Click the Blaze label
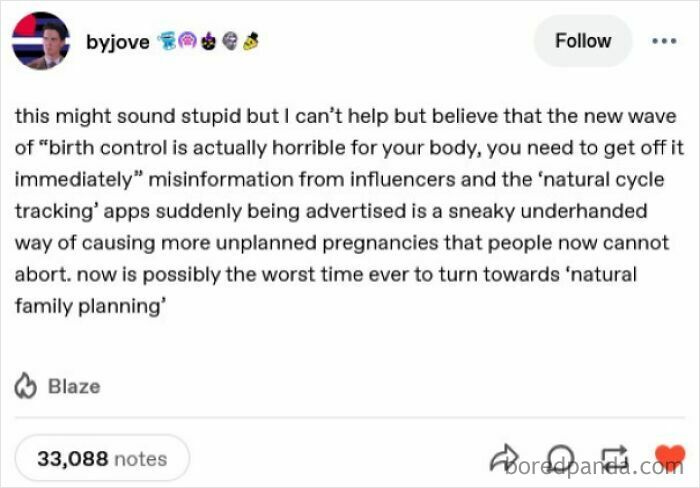 pos(74,385)
